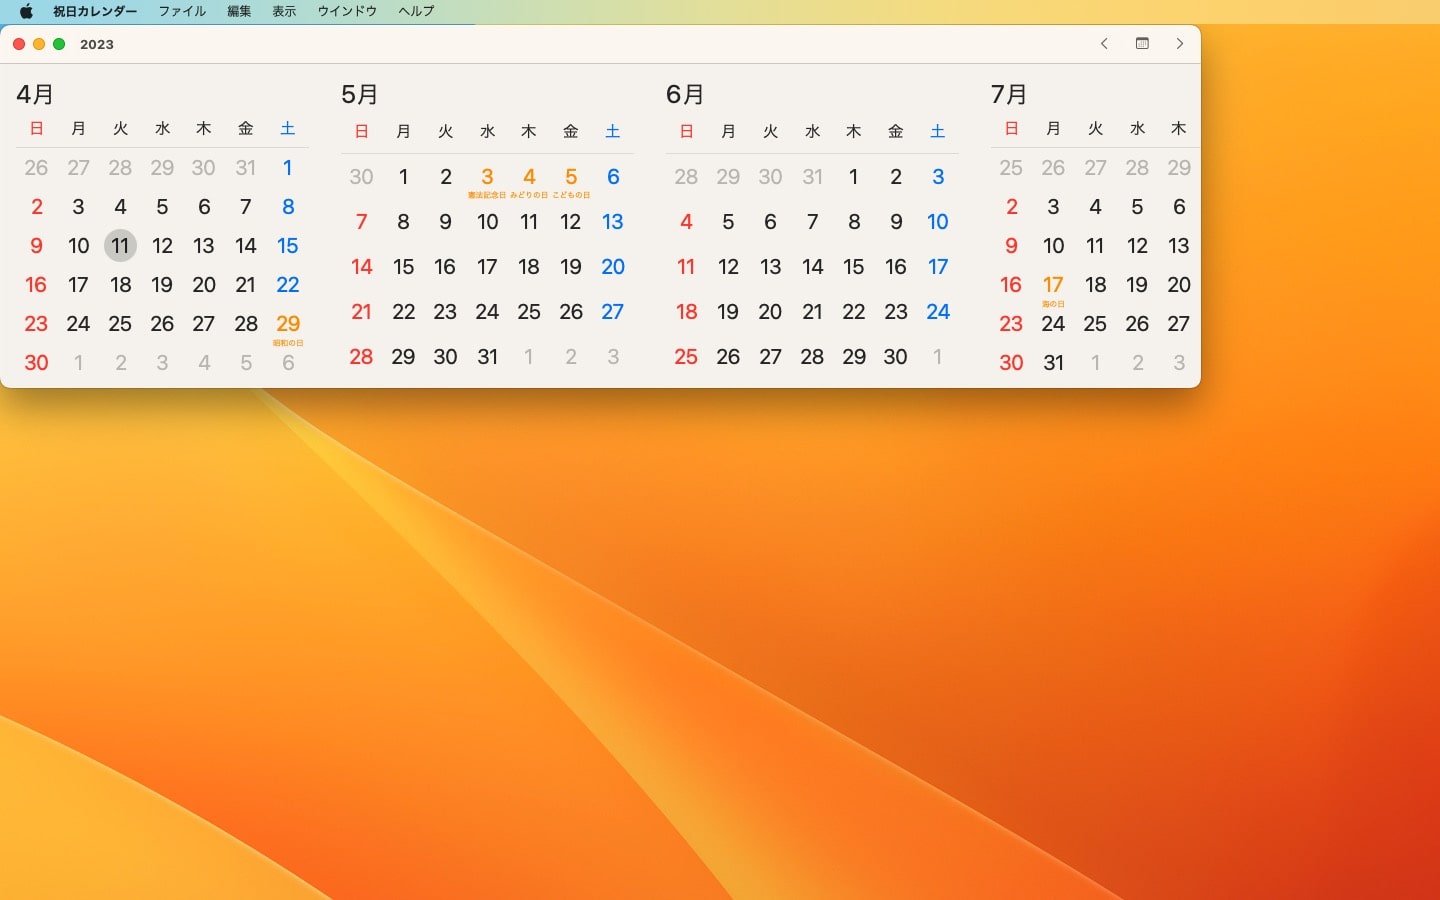1440x900 pixels.
Task: Select Saturday June 24
Action: 938,312
